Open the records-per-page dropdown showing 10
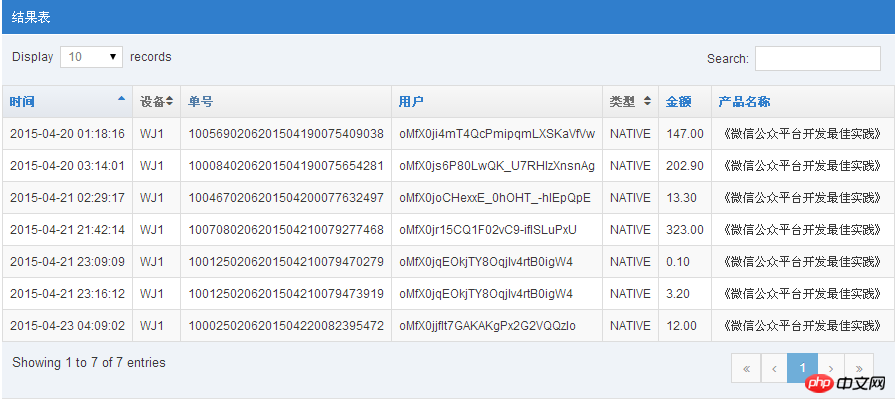The image size is (896, 403). 91,57
